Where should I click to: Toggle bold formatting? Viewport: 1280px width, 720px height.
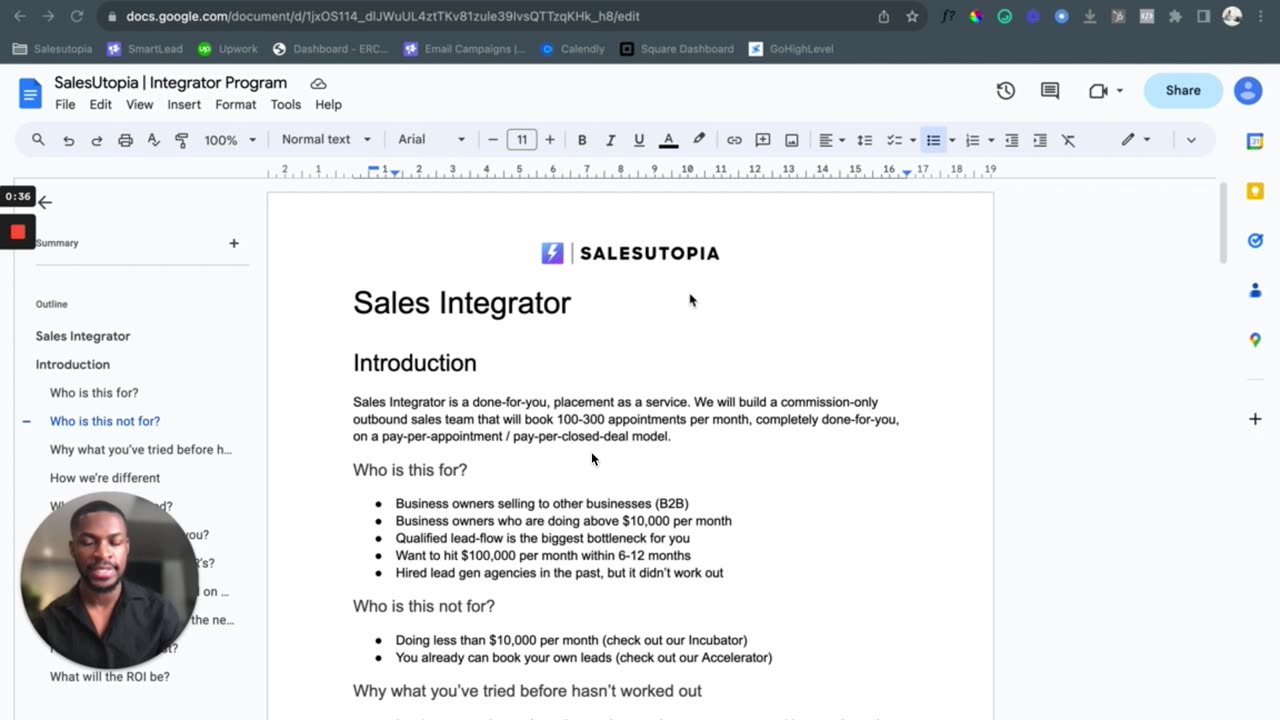click(582, 140)
